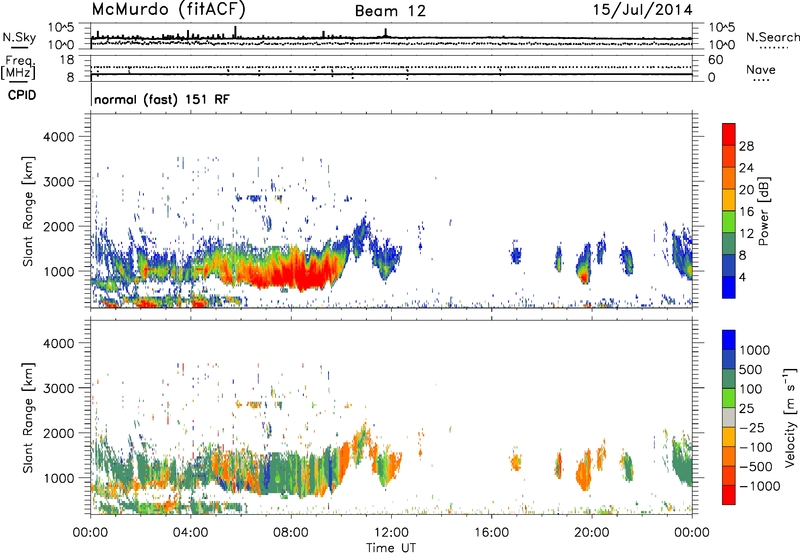This screenshot has height=554, width=800.
Task: Select the "Velocity [m s⁻¹]" colorbar title
Action: coord(790,417)
